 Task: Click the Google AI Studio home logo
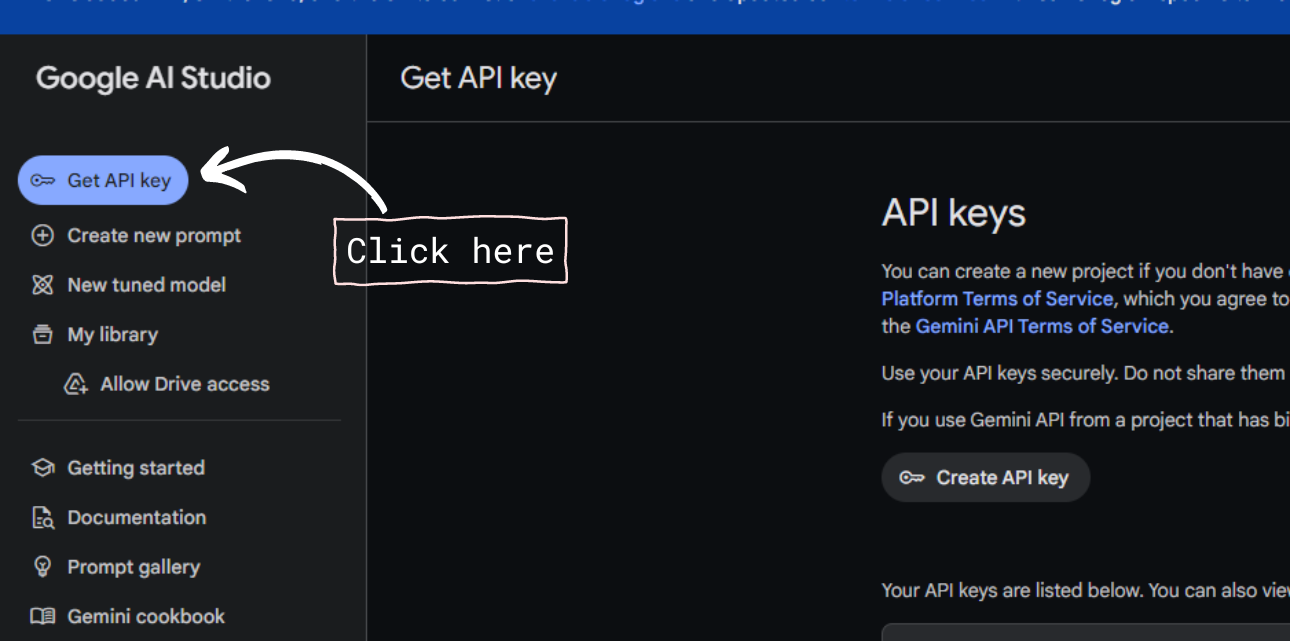point(152,78)
